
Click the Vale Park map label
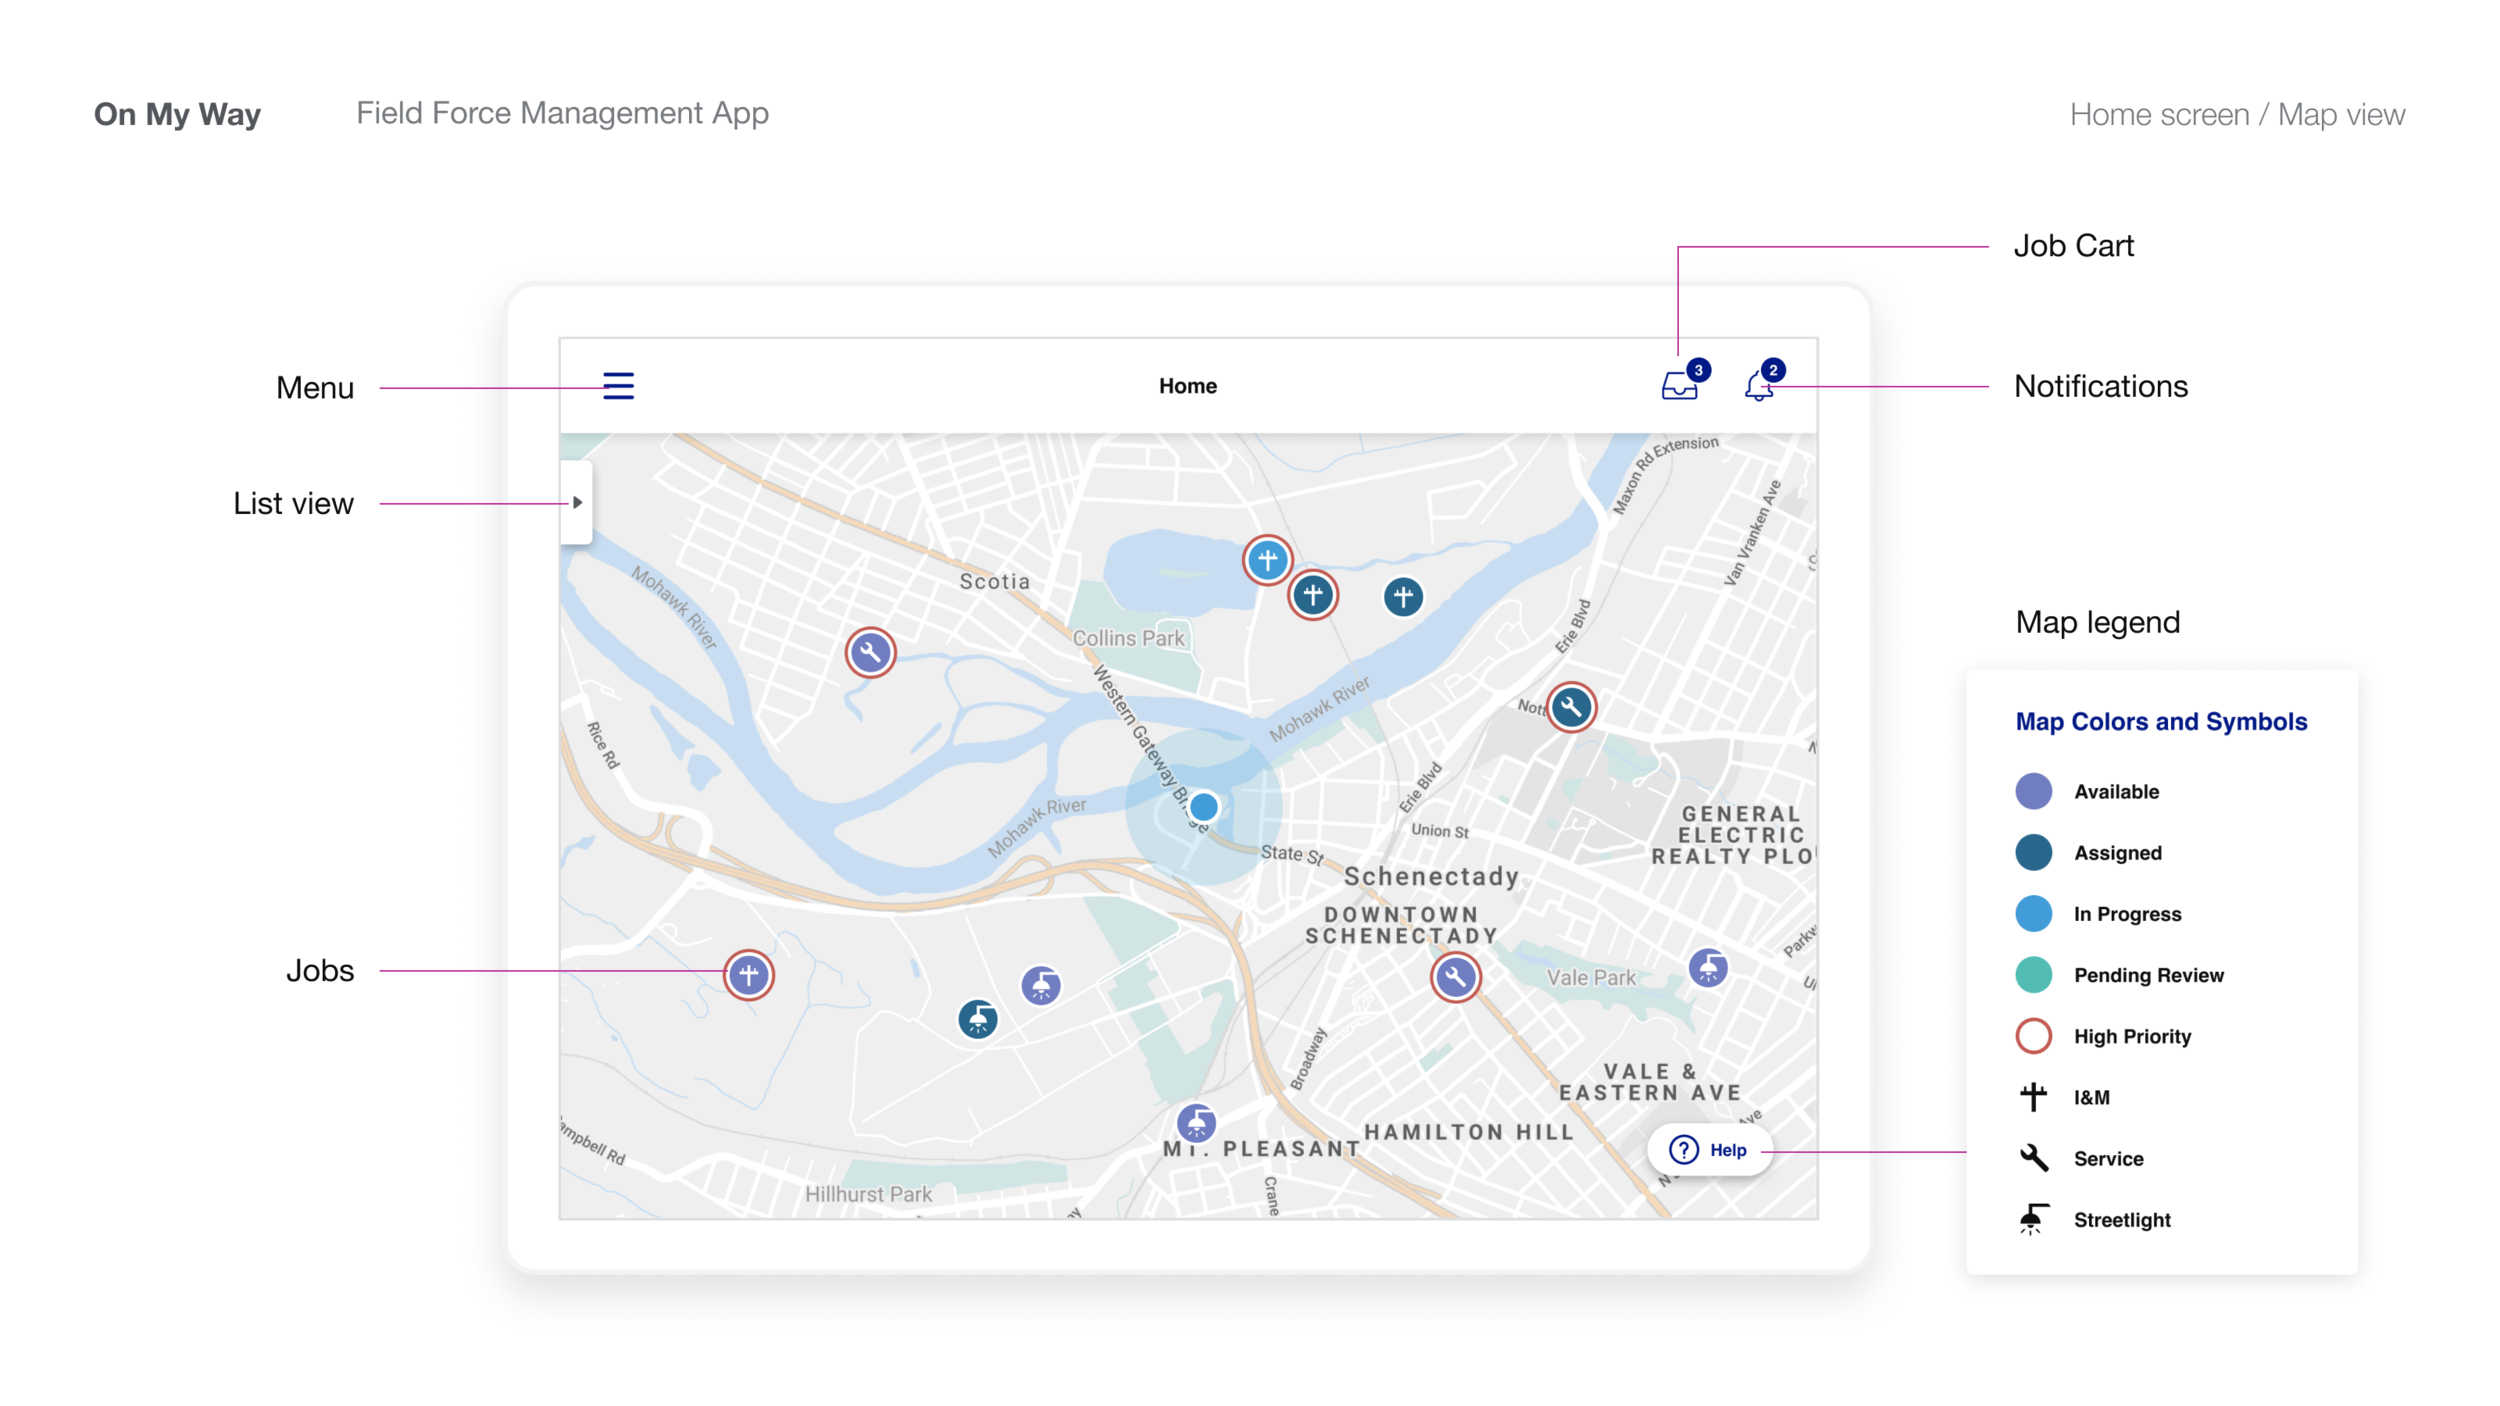1591,978
